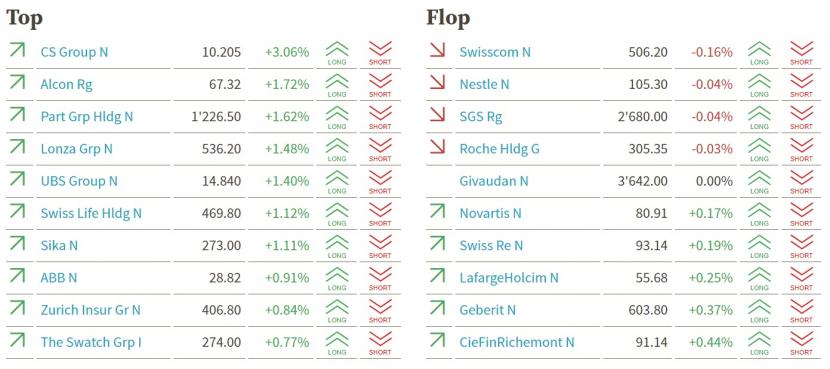Open the SGS Rg stock link
Screen dimensions: 830x369
click(x=481, y=117)
